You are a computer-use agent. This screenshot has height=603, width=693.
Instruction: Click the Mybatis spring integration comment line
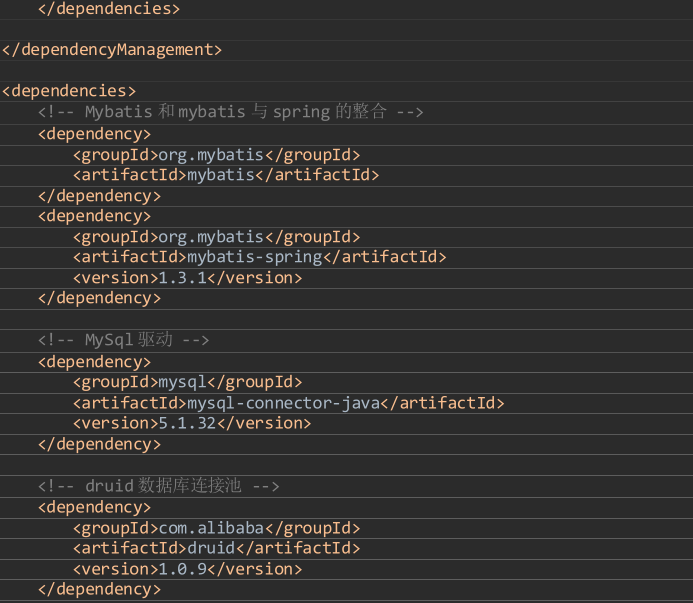click(231, 112)
